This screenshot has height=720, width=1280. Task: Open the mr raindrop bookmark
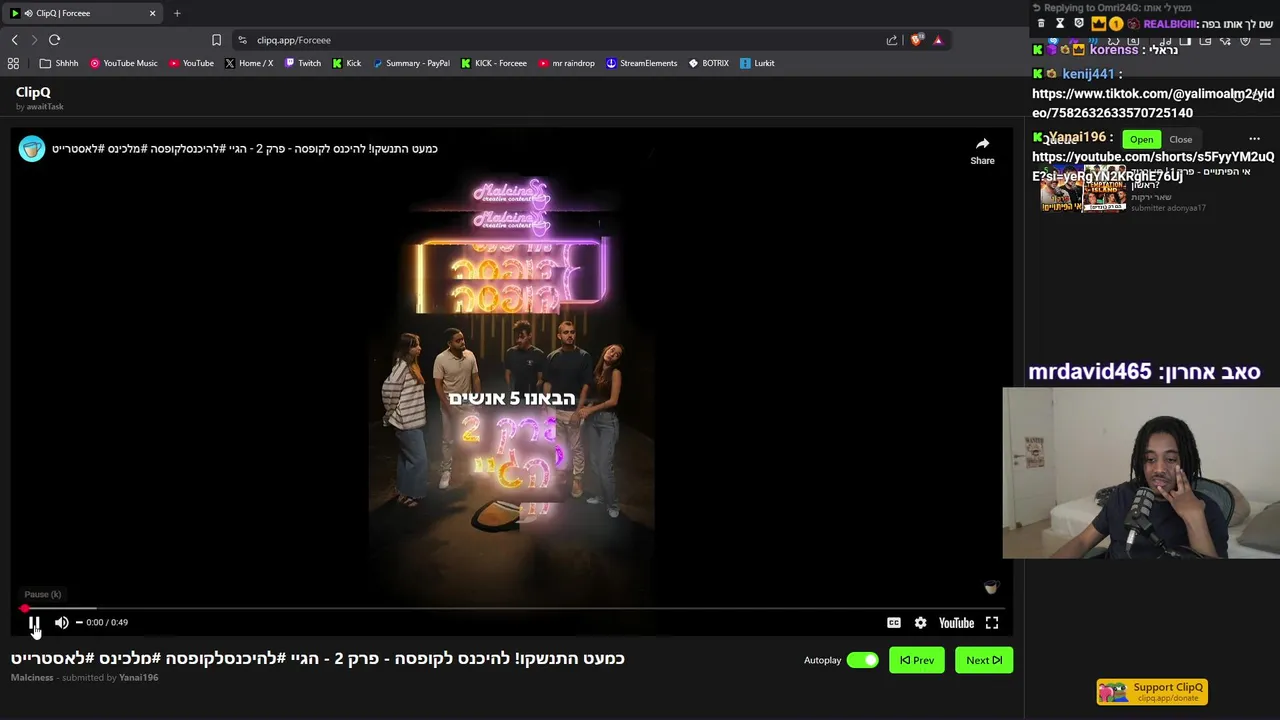566,63
